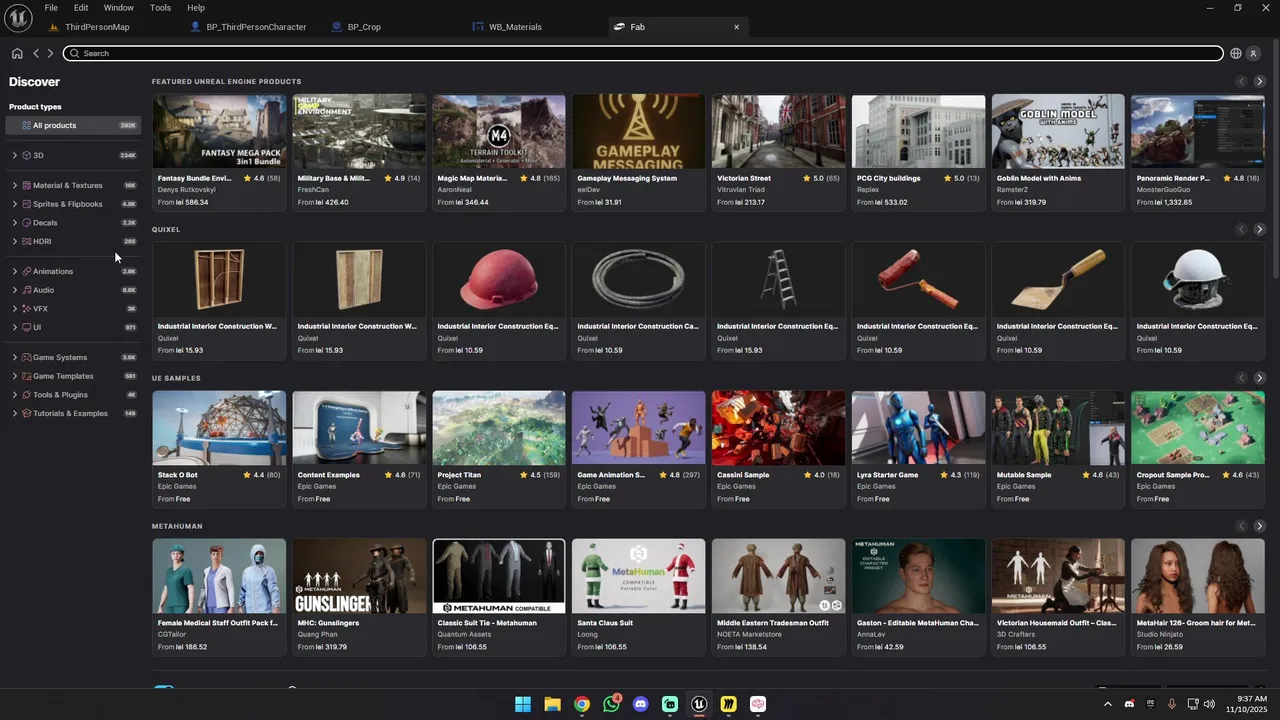Expand the UI category

pos(15,327)
